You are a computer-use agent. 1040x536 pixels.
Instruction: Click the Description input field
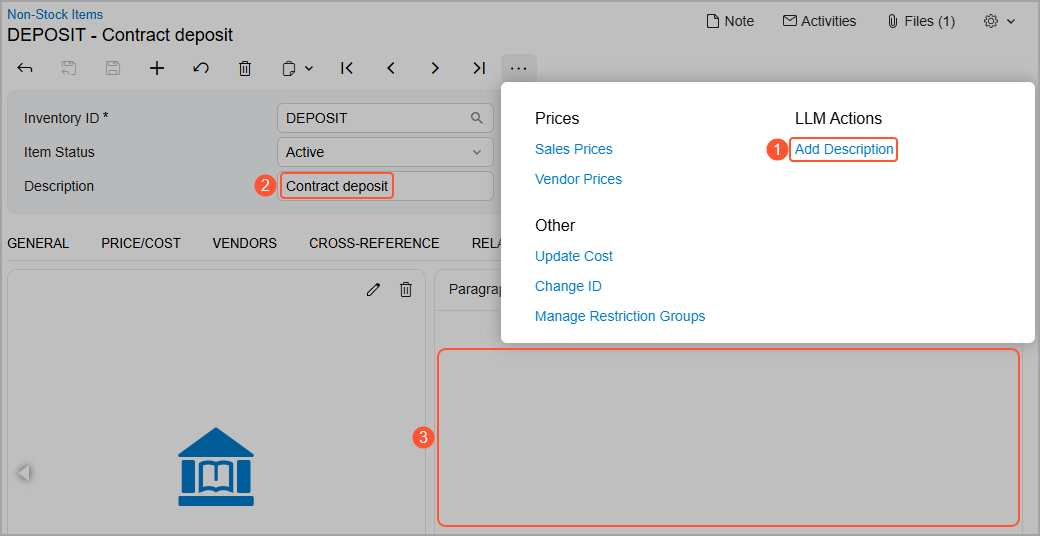pyautogui.click(x=385, y=186)
